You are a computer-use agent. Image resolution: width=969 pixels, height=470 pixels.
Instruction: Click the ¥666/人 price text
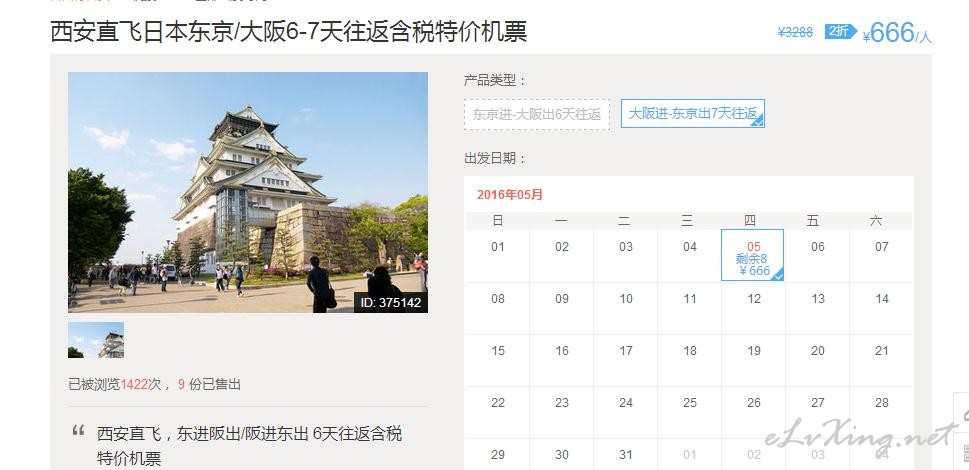click(897, 33)
